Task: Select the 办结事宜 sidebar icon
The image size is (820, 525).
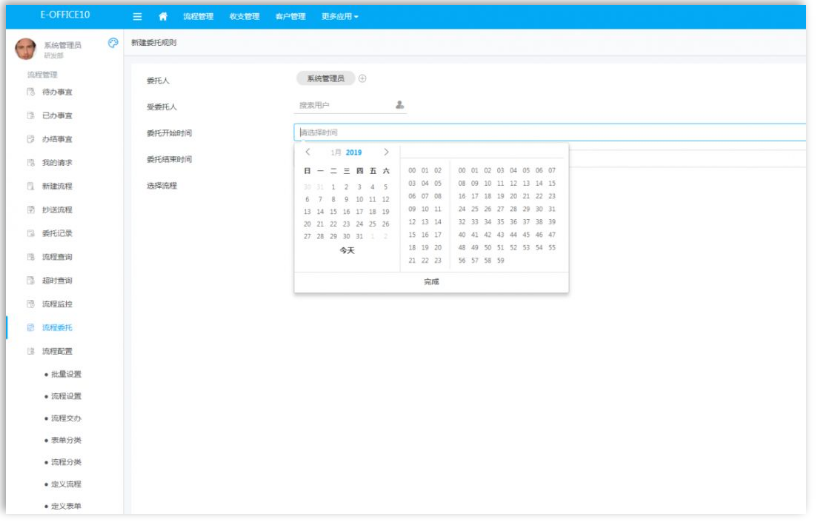Action: [x=30, y=139]
